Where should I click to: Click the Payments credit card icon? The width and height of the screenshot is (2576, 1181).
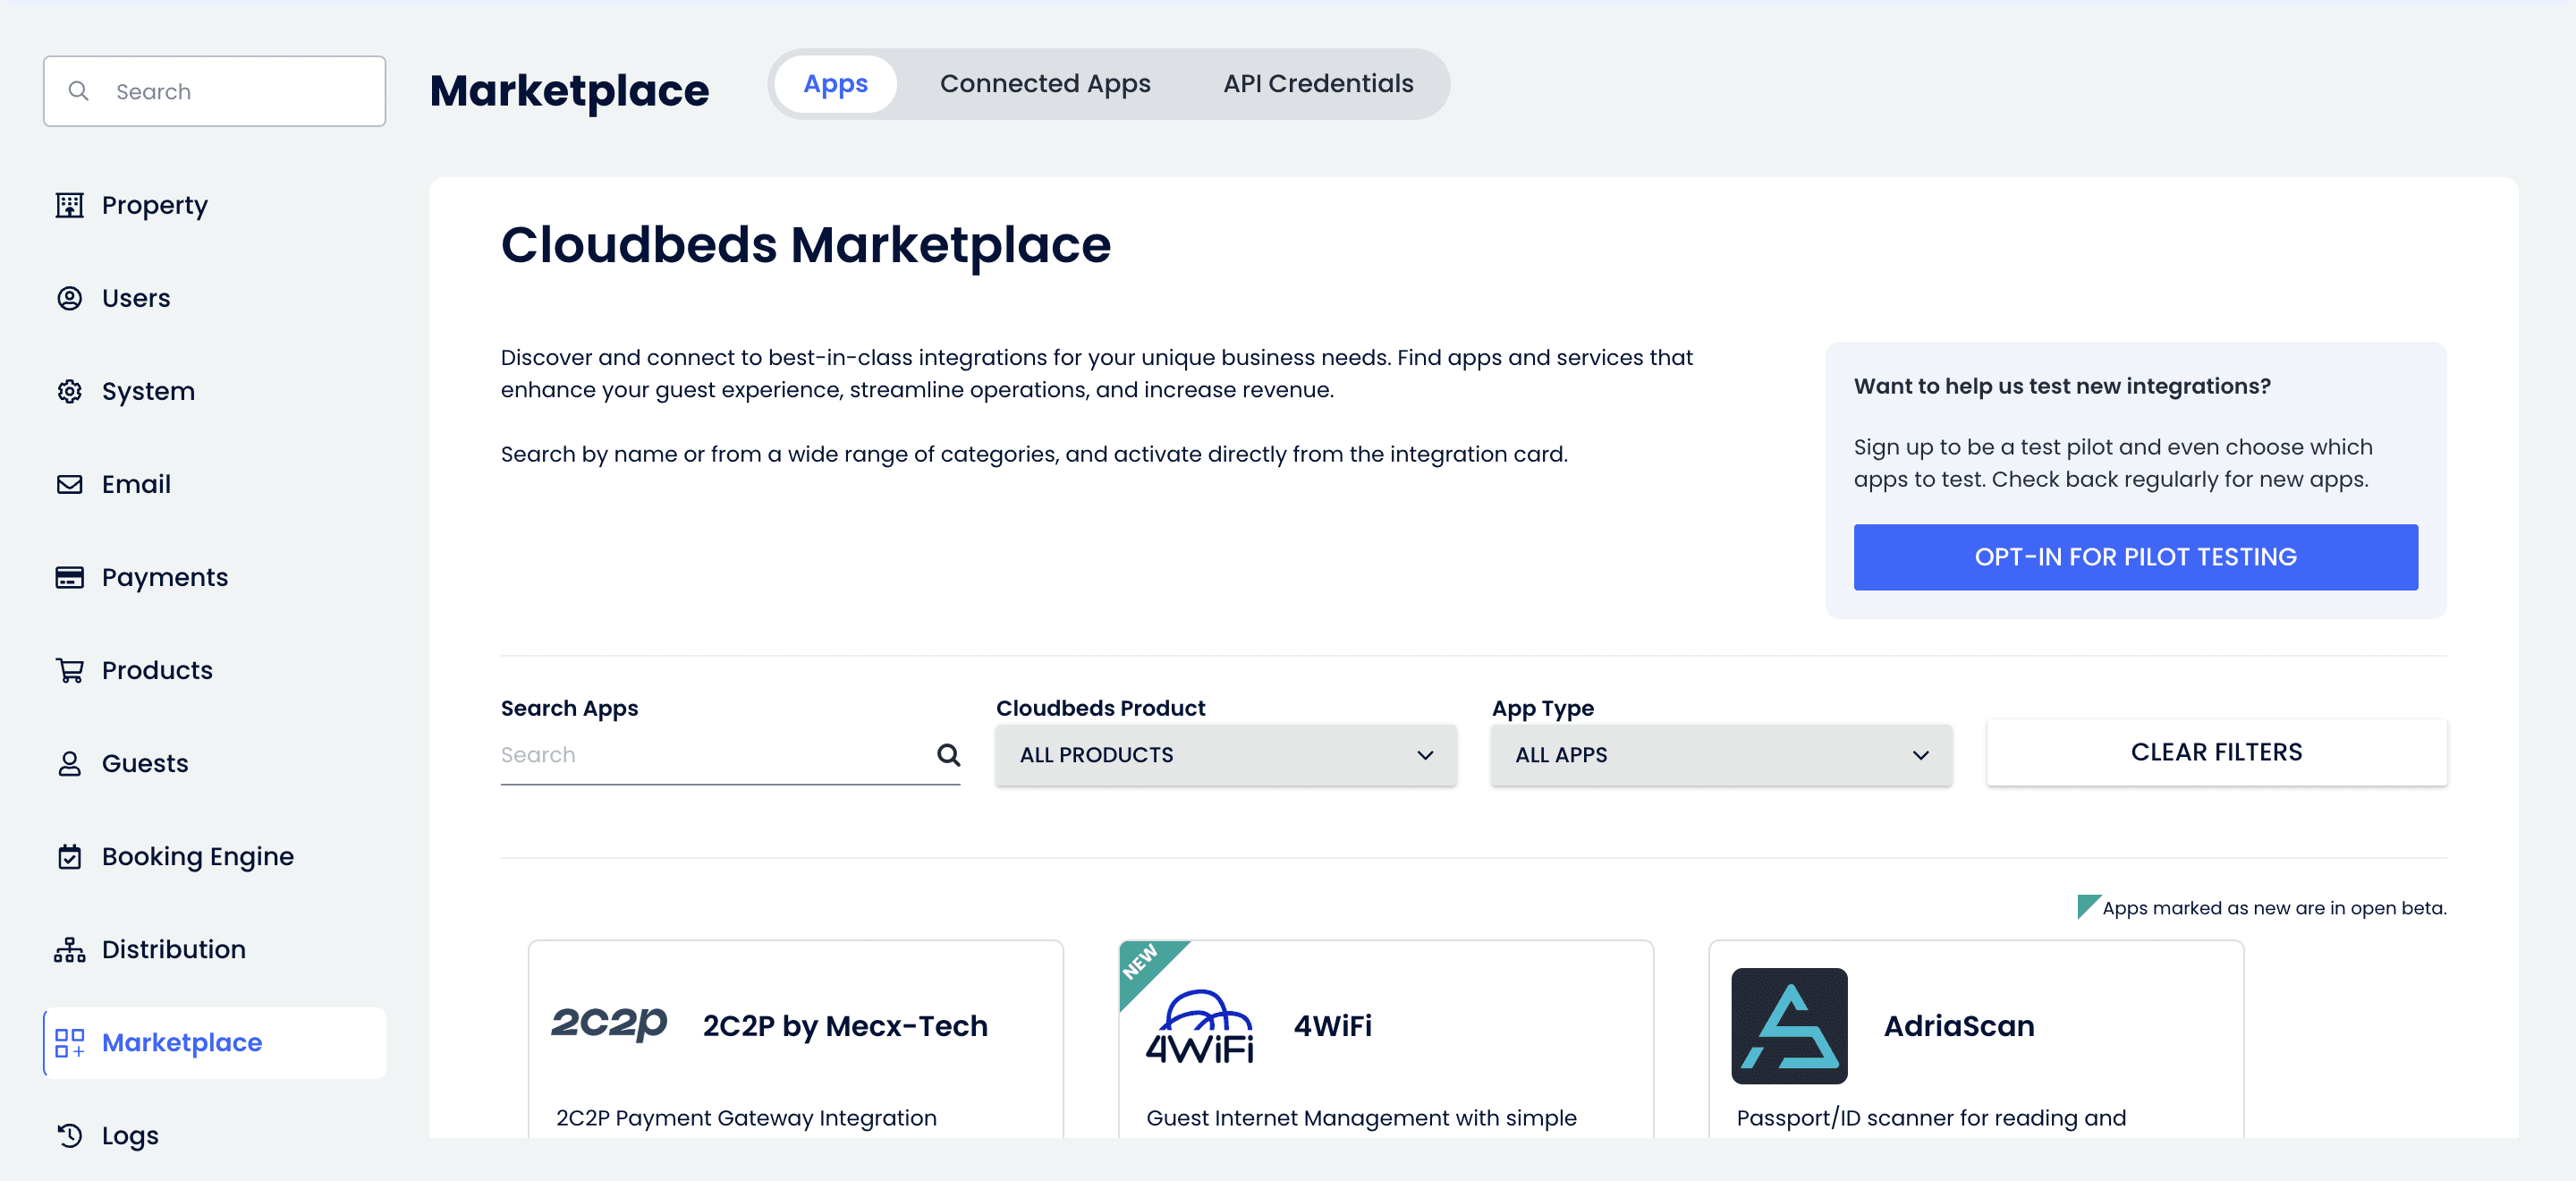69,577
